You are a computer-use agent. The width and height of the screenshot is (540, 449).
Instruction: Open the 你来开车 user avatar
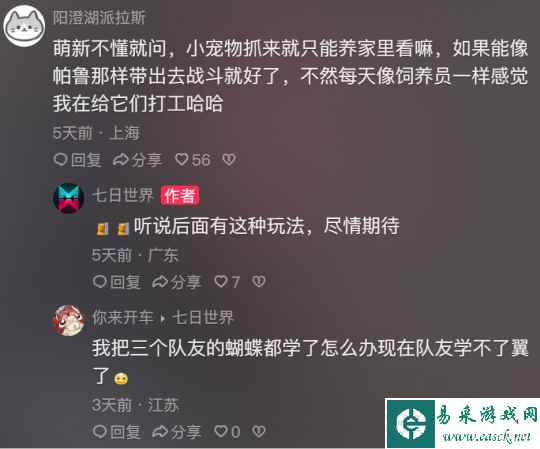point(69,320)
